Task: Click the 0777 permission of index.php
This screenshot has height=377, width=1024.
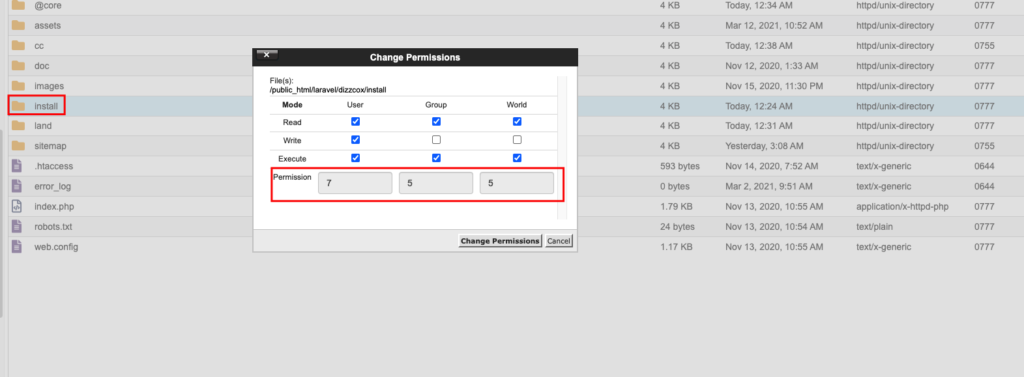Action: [x=984, y=206]
